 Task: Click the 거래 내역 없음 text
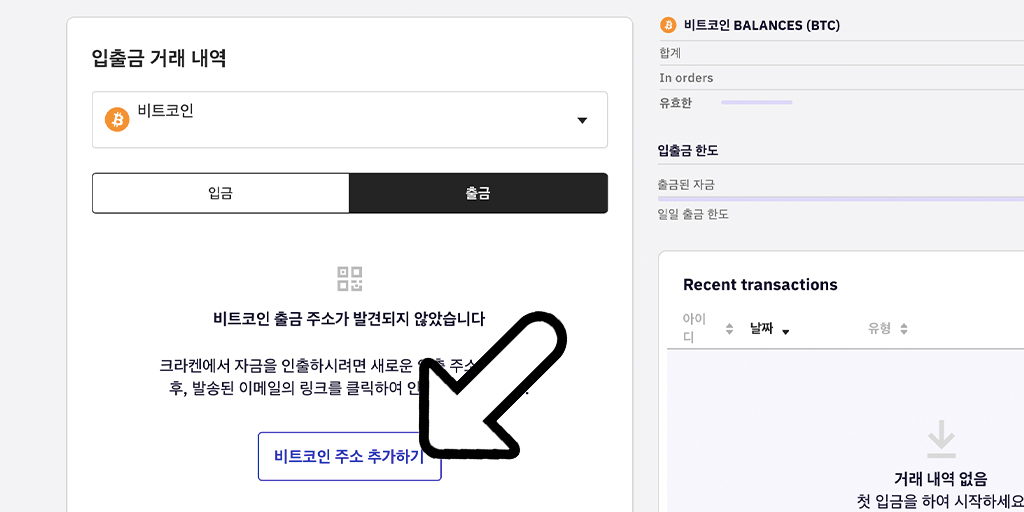point(940,479)
